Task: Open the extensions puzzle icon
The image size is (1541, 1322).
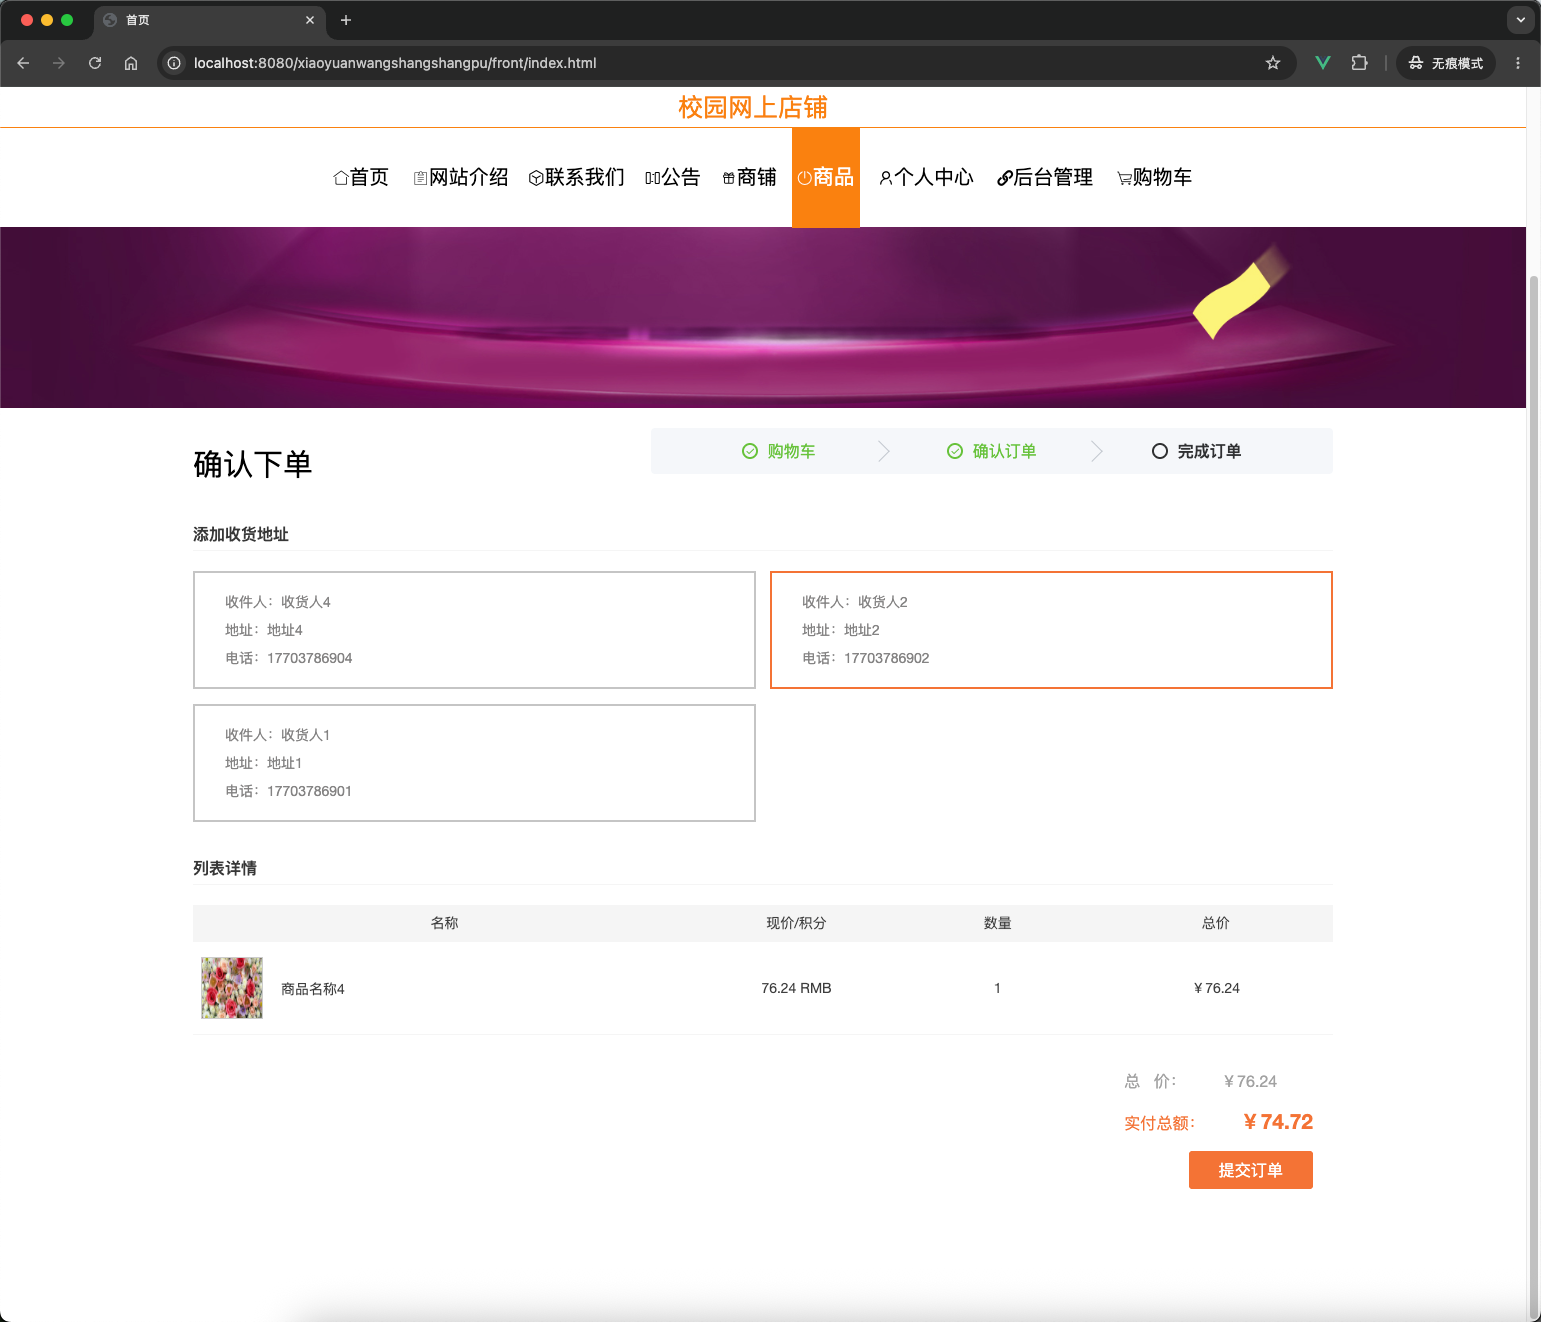Action: point(1359,63)
